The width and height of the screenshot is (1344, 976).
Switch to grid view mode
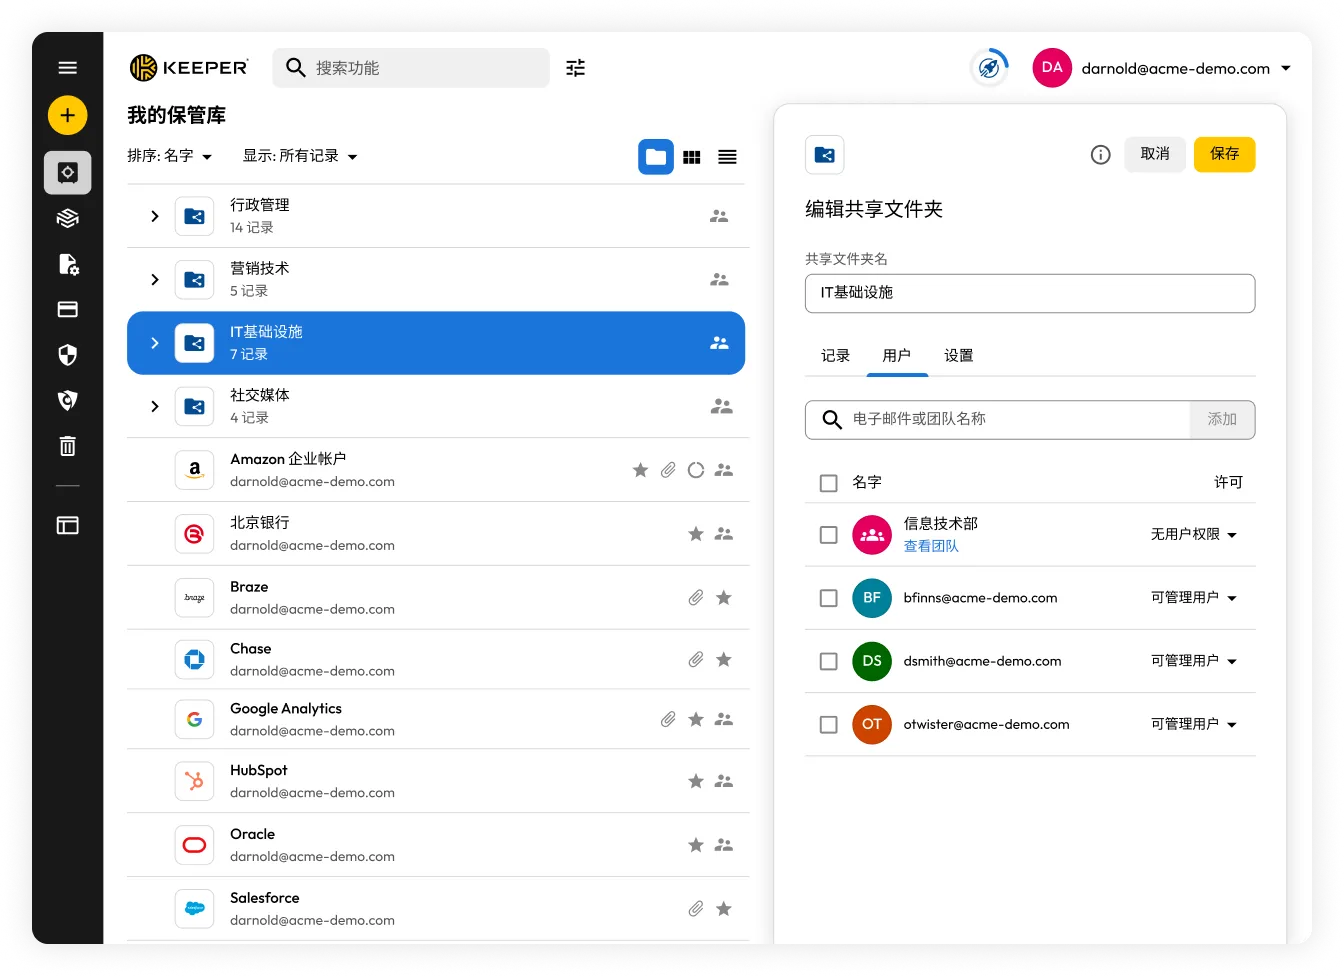click(692, 157)
